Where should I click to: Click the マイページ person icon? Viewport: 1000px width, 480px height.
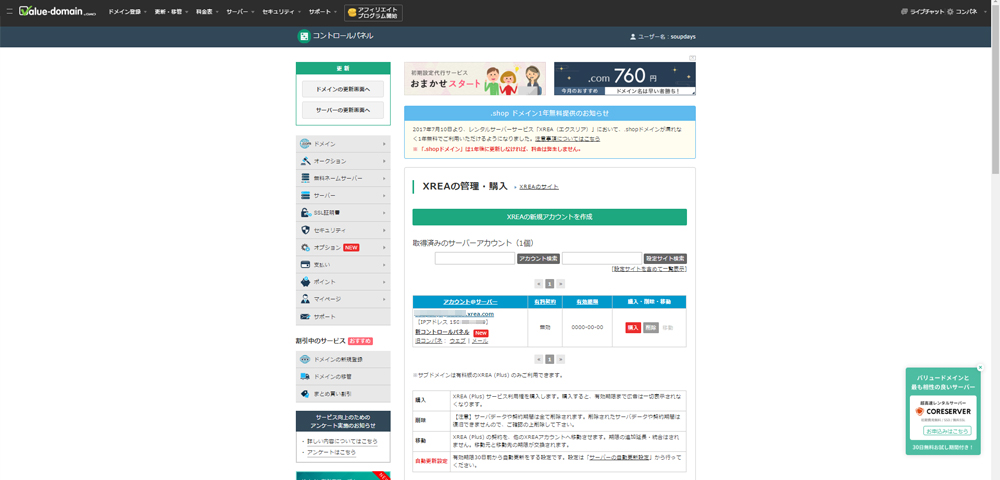coord(305,299)
